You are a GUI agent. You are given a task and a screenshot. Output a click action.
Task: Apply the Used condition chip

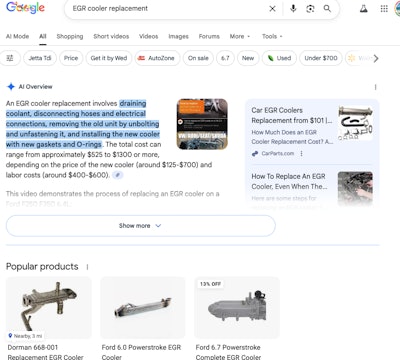pos(279,58)
